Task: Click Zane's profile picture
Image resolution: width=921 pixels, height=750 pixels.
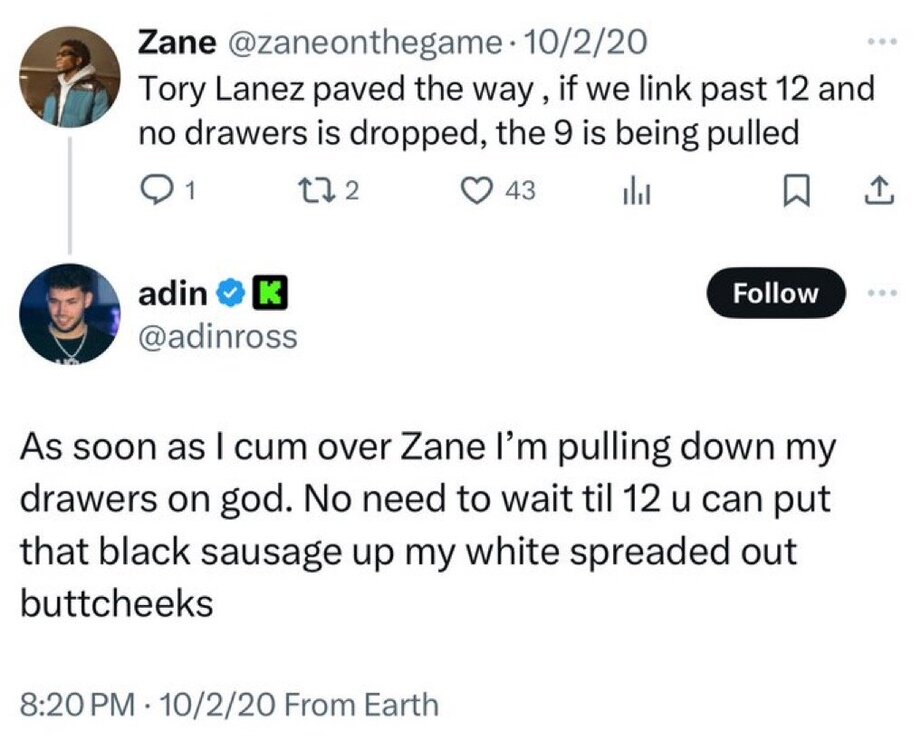Action: point(69,74)
